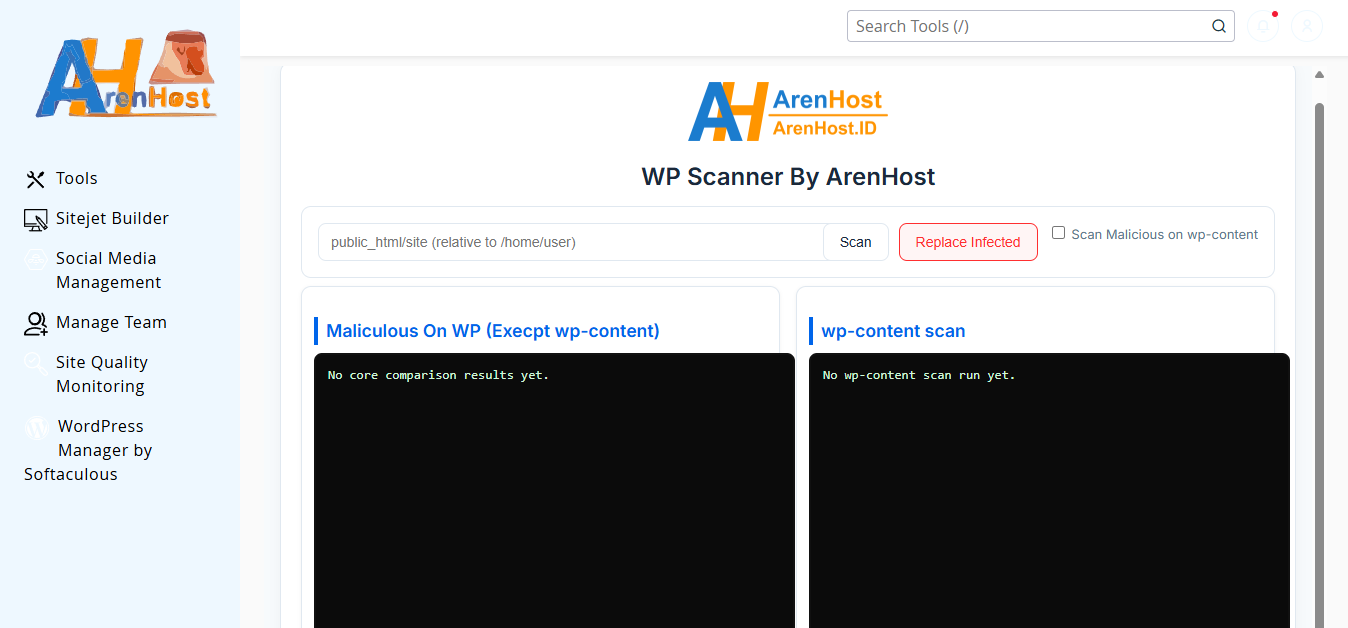Open the notifications icon with red dot
Image resolution: width=1348 pixels, height=628 pixels.
pyautogui.click(x=1263, y=26)
